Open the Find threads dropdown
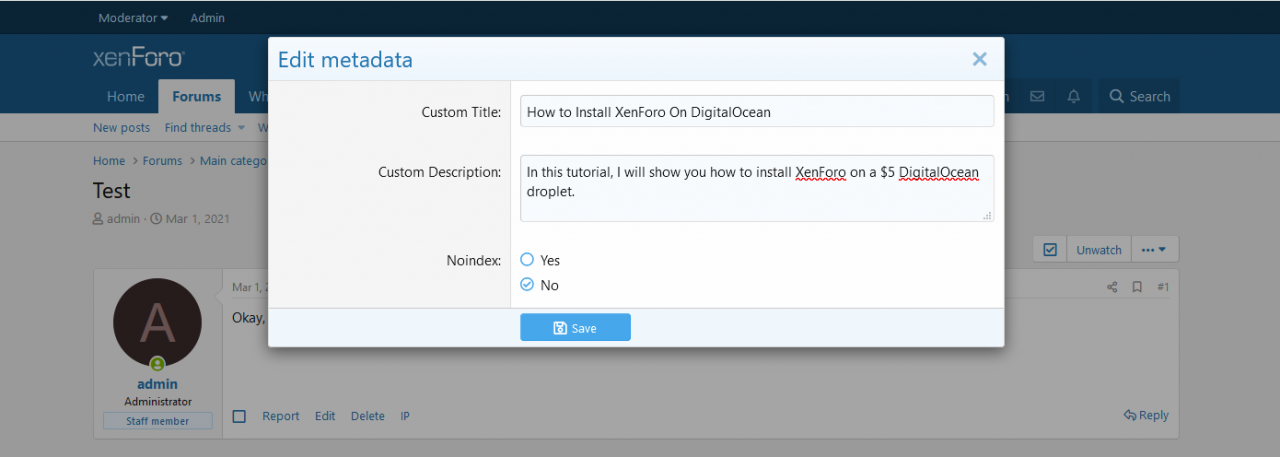Image resolution: width=1280 pixels, height=457 pixels. [x=204, y=127]
